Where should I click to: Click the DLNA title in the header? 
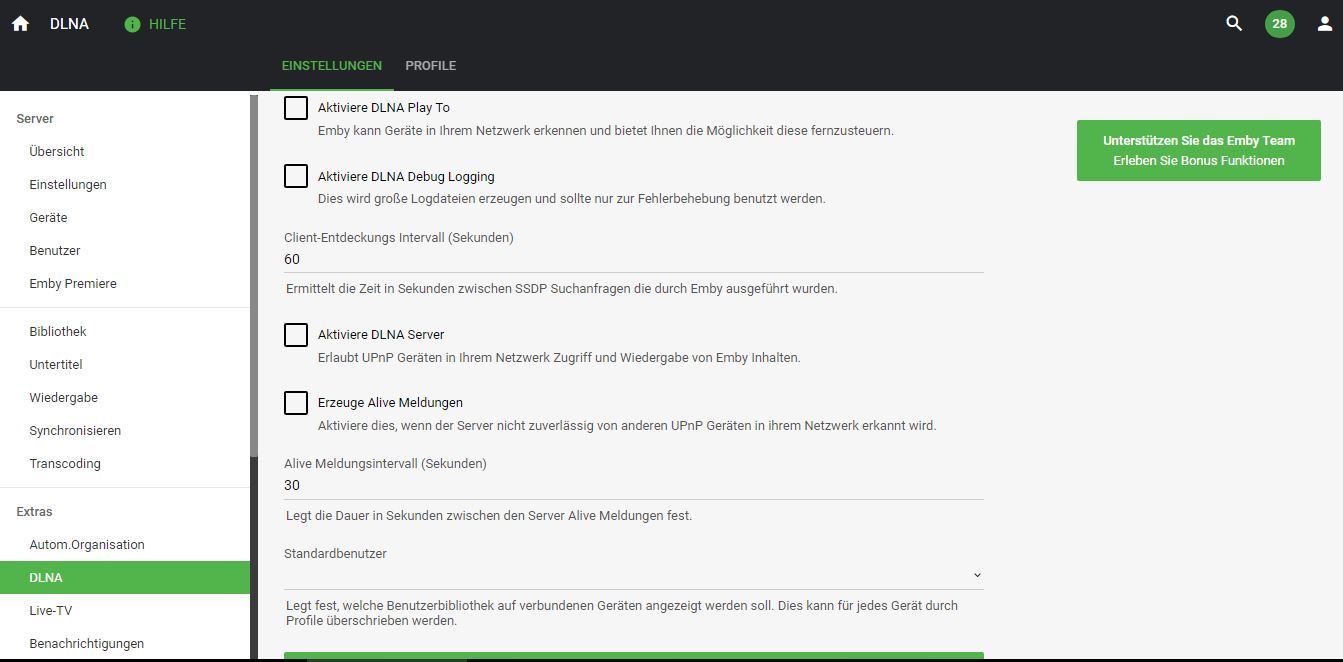[x=69, y=24]
